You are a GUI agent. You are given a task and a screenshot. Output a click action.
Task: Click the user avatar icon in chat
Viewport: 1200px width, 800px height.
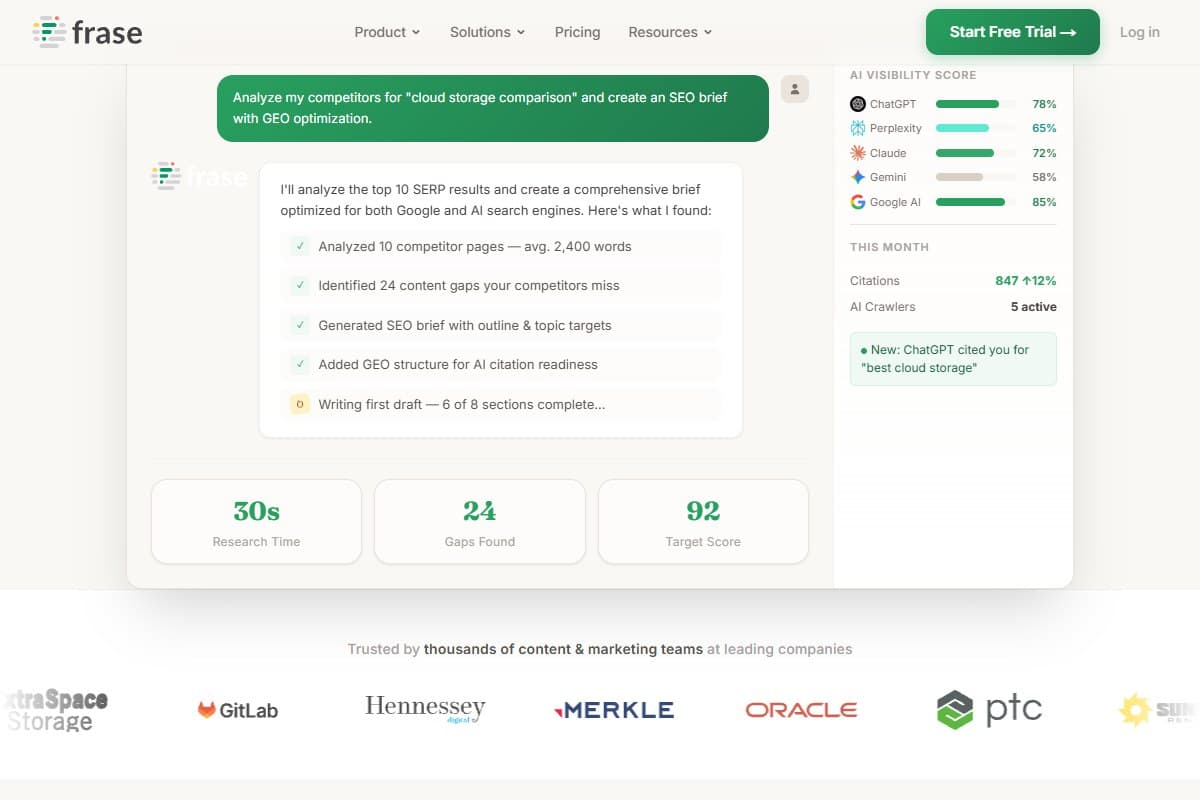click(795, 89)
